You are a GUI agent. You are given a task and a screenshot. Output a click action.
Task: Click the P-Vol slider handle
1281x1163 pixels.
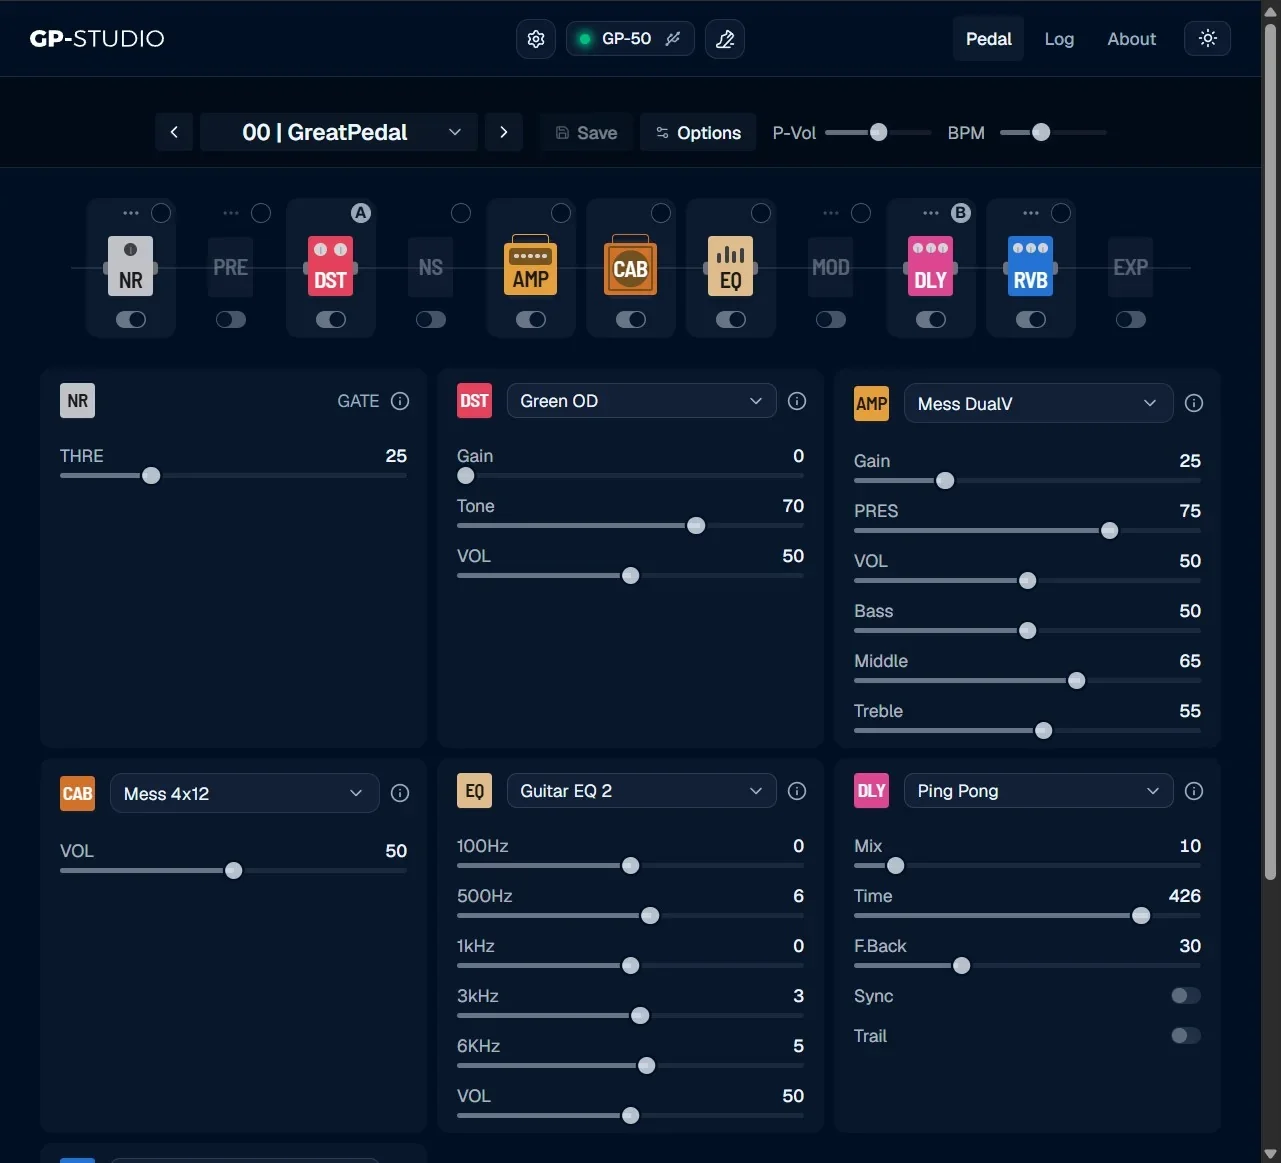coord(878,132)
